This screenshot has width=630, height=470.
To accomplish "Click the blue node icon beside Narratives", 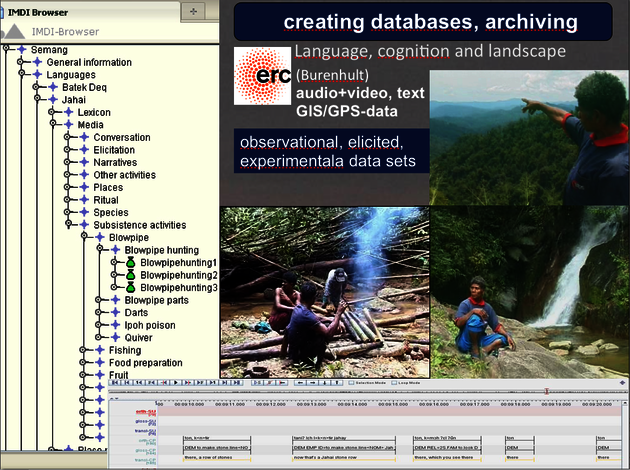I will click(84, 162).
